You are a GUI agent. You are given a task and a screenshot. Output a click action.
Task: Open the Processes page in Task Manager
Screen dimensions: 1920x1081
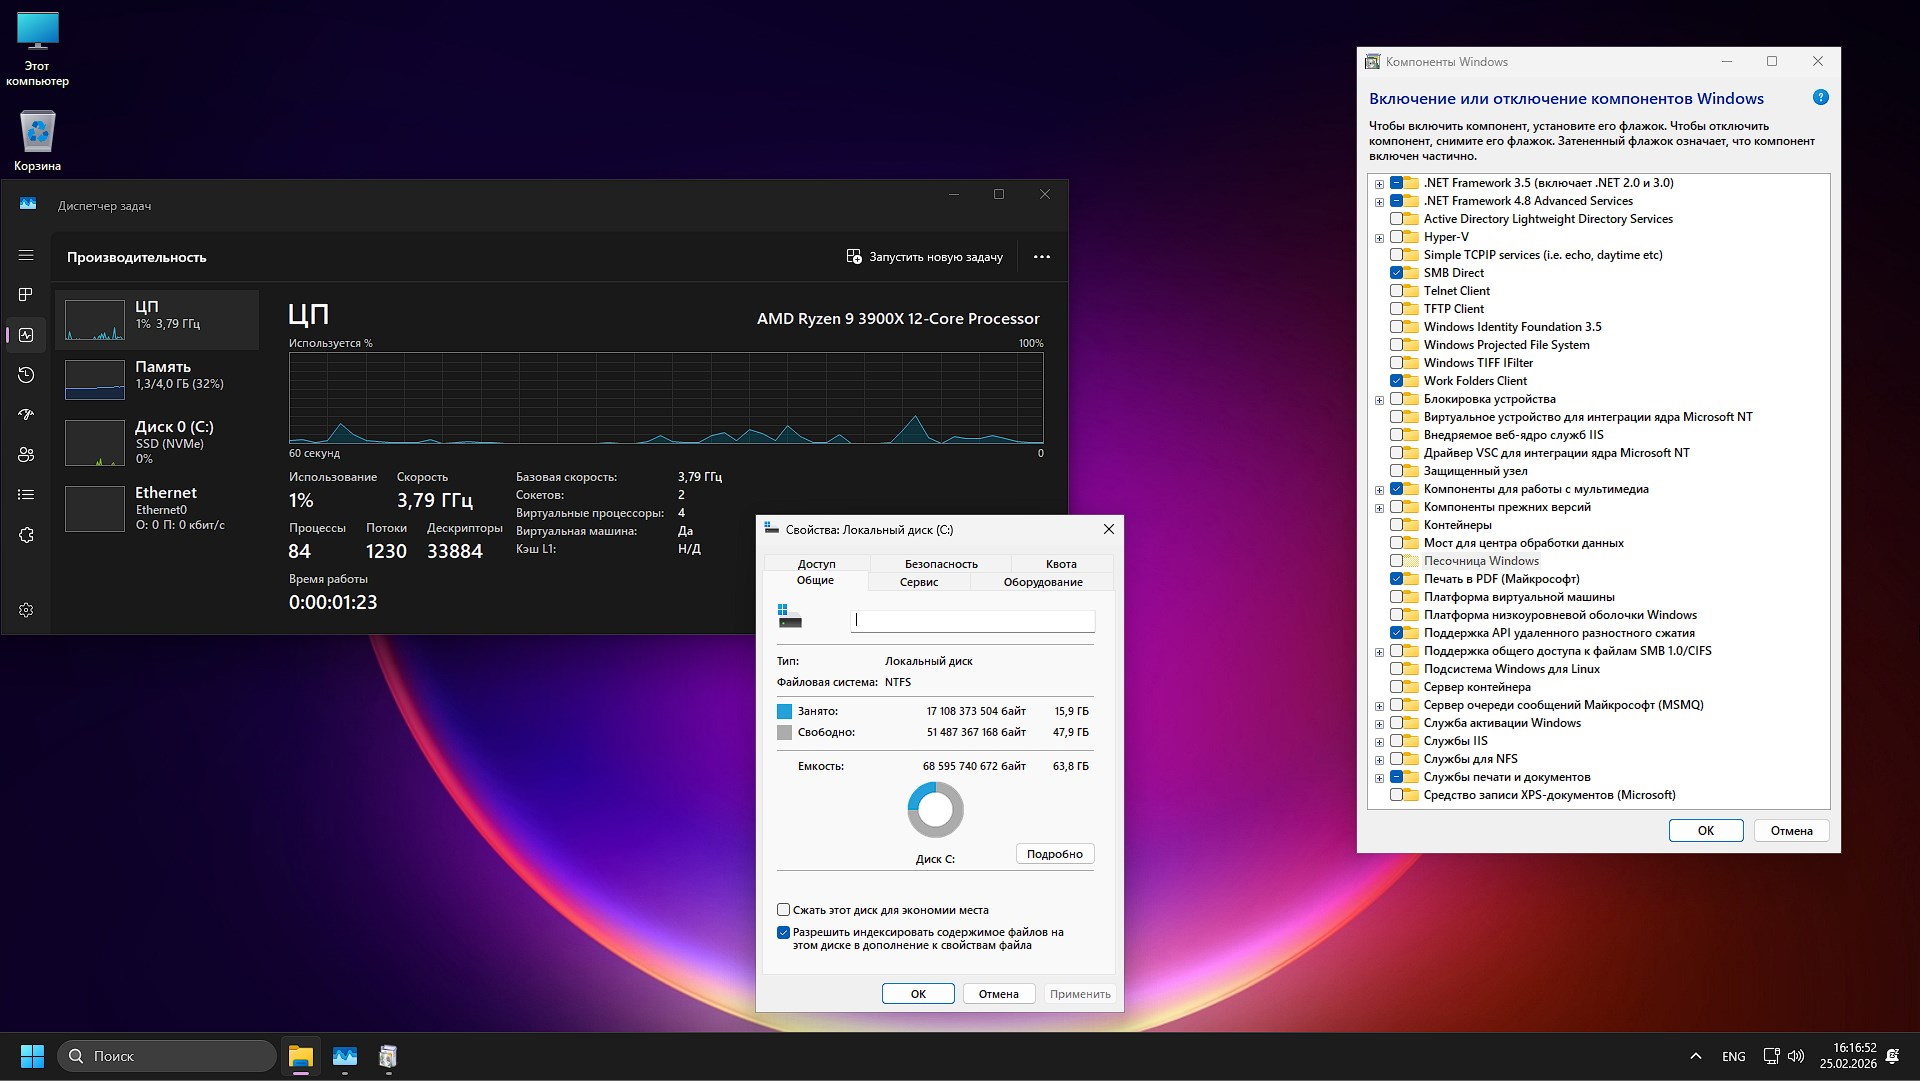[x=26, y=295]
